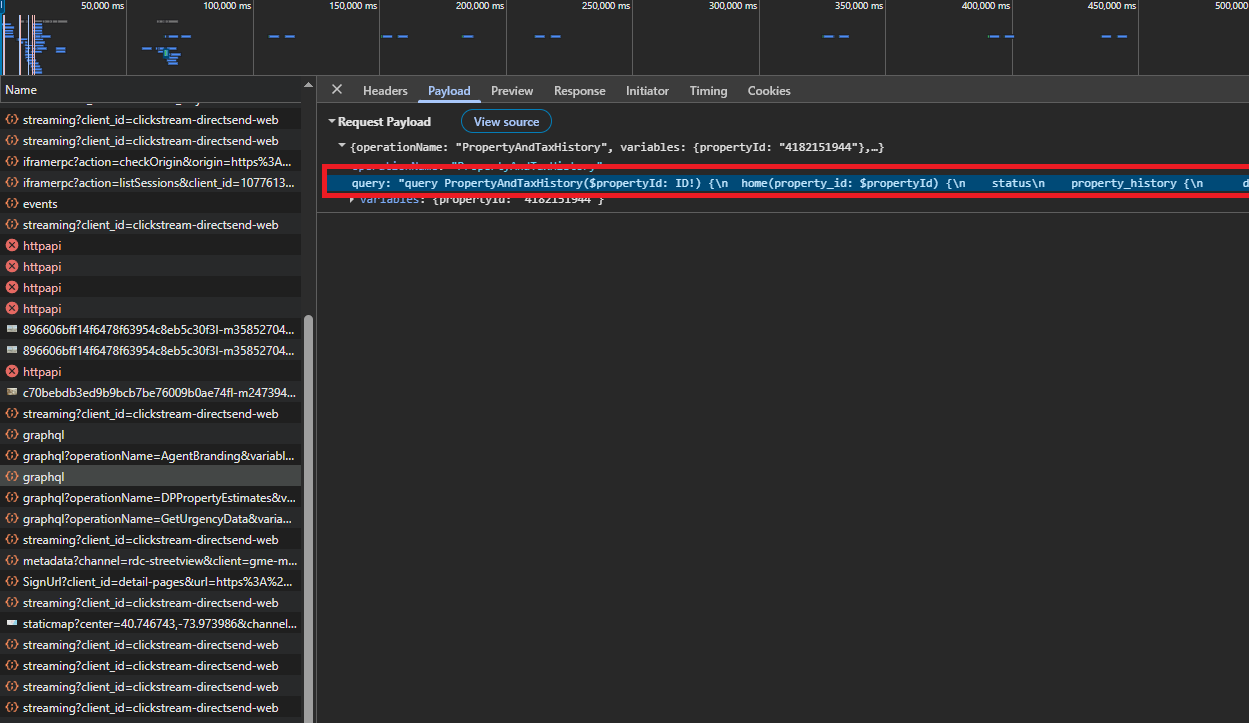Select the graphql?operationName=AgentBranding request

(x=150, y=456)
